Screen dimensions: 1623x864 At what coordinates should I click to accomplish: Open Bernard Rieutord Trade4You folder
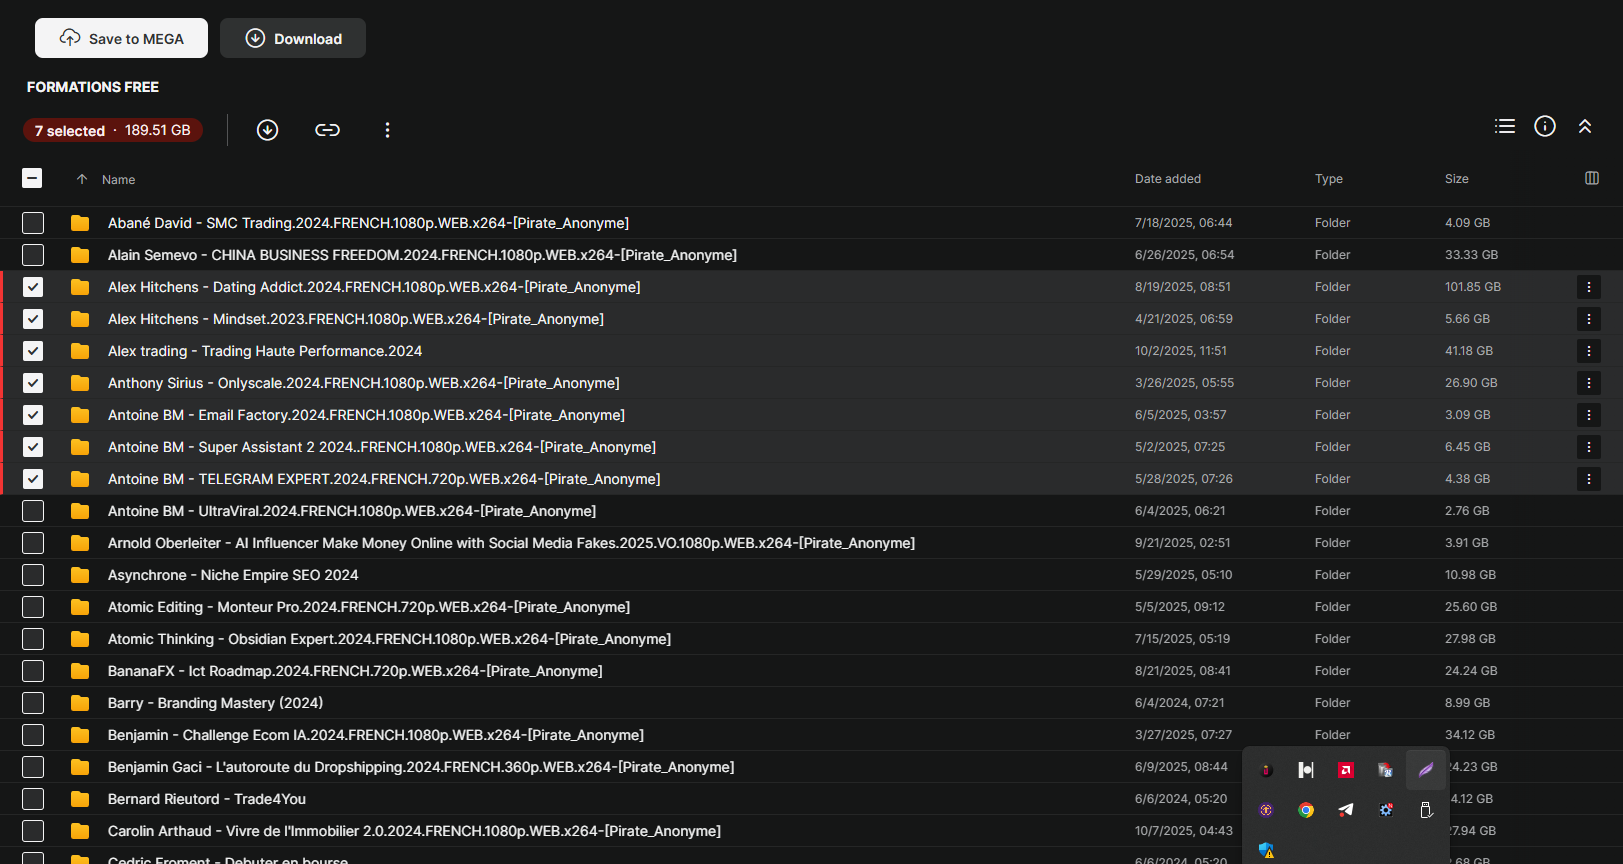tap(207, 799)
